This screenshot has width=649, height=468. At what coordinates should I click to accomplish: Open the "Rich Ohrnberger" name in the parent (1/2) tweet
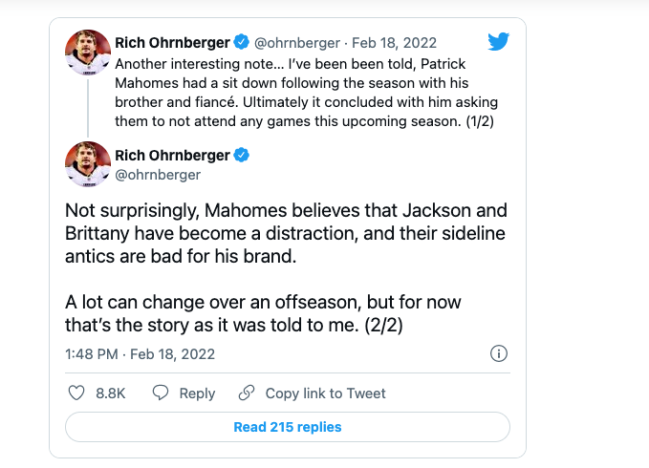point(176,43)
